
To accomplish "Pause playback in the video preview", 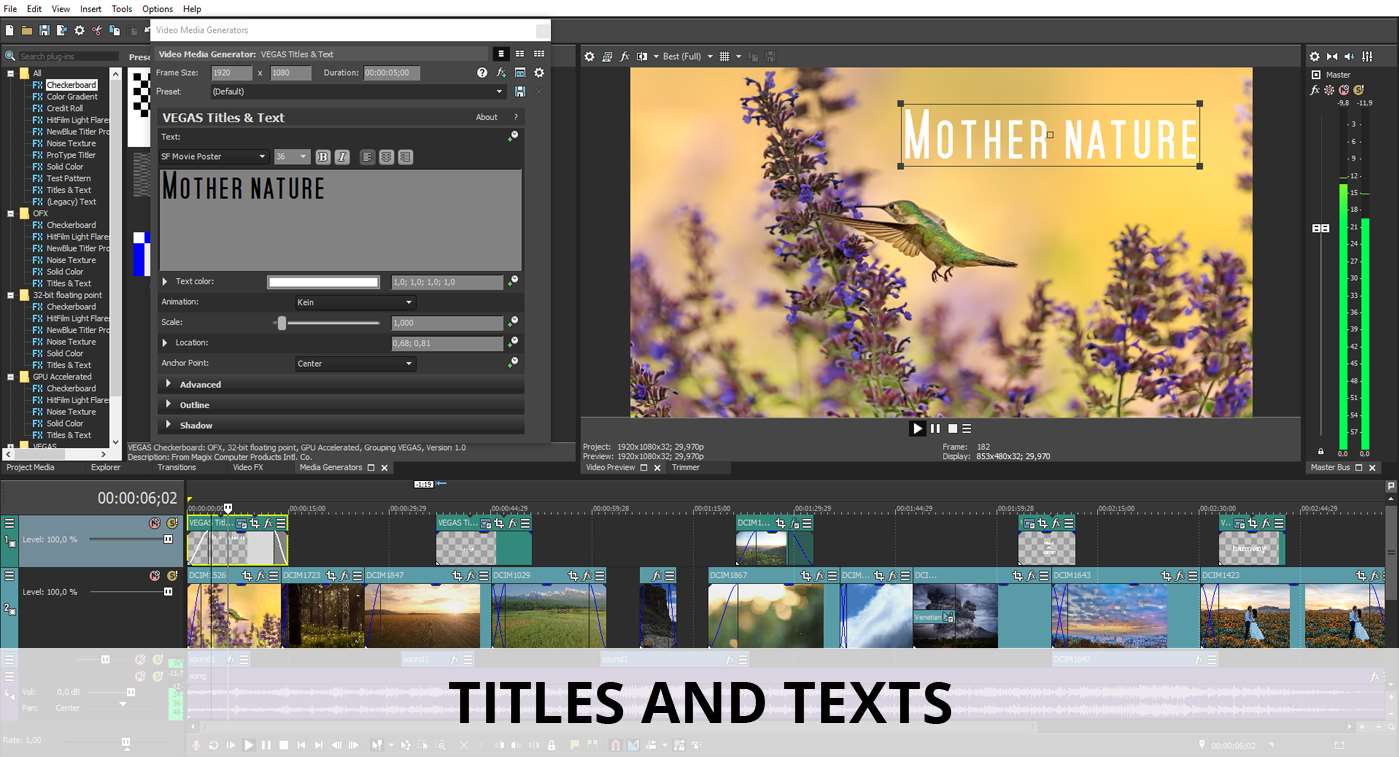I will point(936,428).
